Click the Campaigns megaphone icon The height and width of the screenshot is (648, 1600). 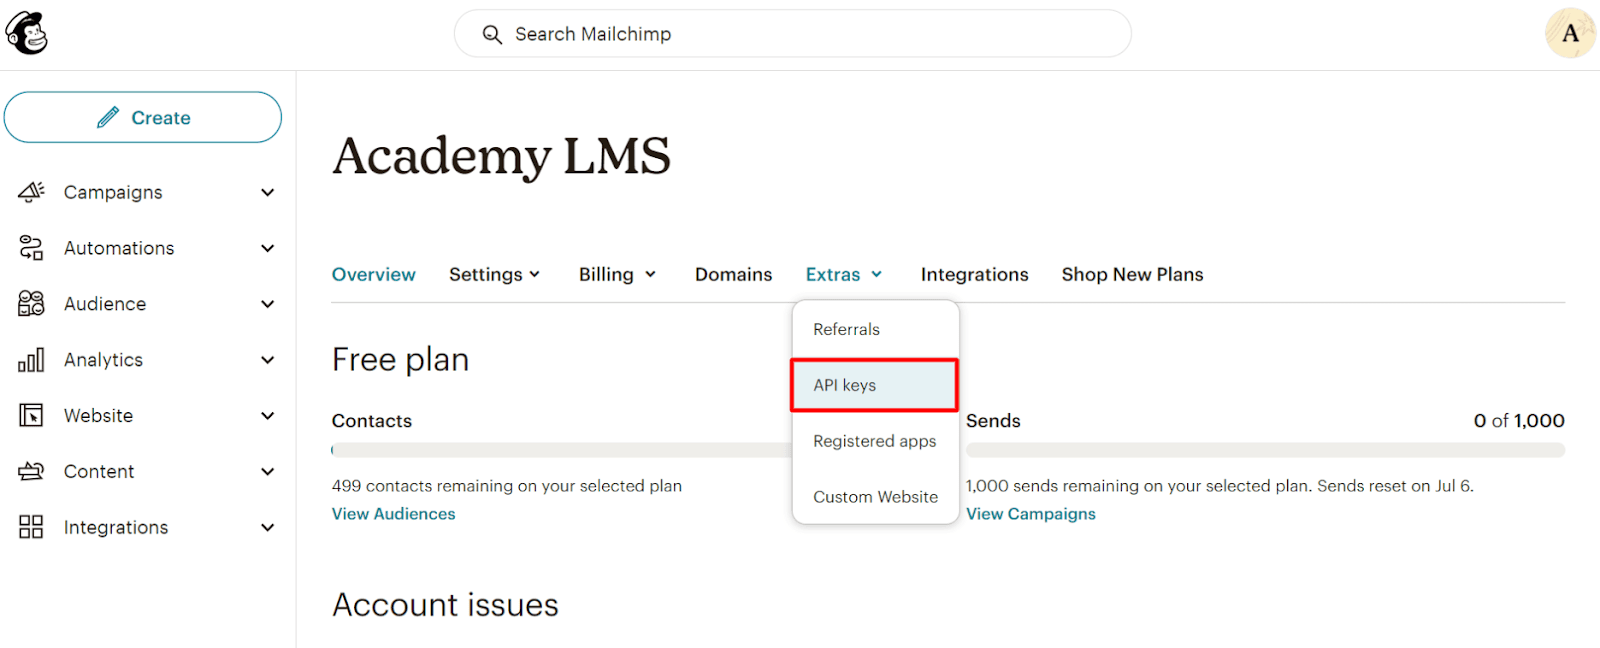tap(31, 192)
